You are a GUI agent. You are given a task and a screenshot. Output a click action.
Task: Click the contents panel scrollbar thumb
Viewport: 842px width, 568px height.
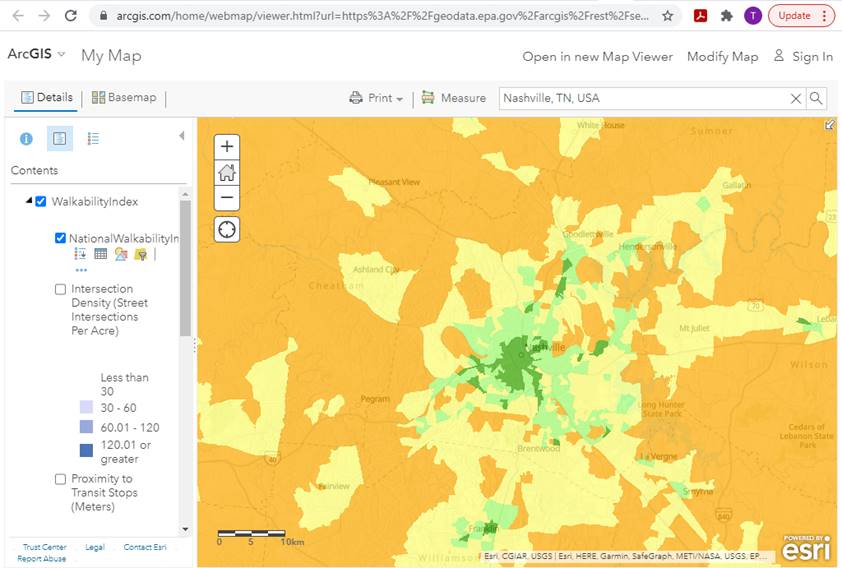pyautogui.click(x=185, y=268)
